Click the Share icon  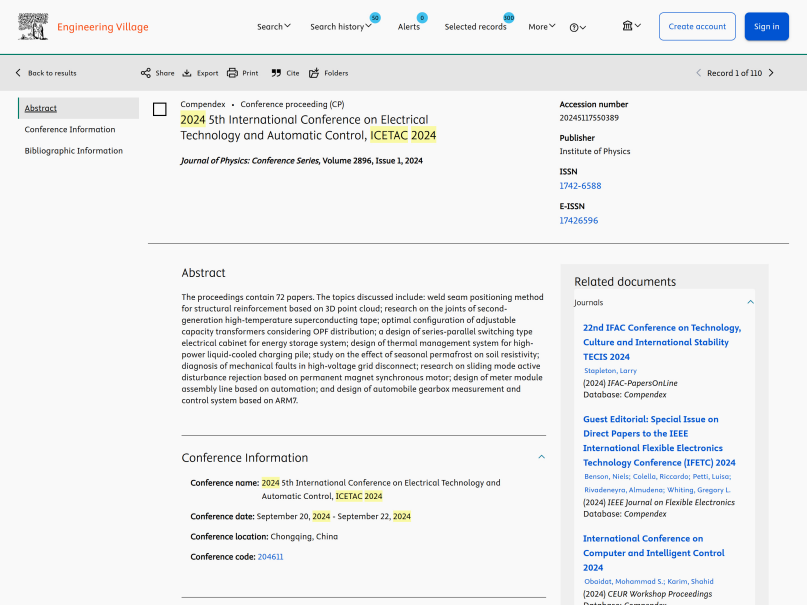(x=146, y=73)
